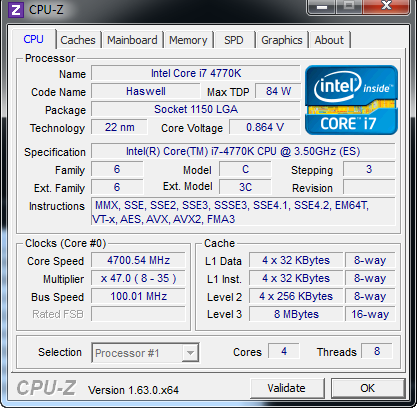Image resolution: width=417 pixels, height=408 pixels.
Task: Click the Core Speed value 4700.54 MHz
Action: coord(138,260)
